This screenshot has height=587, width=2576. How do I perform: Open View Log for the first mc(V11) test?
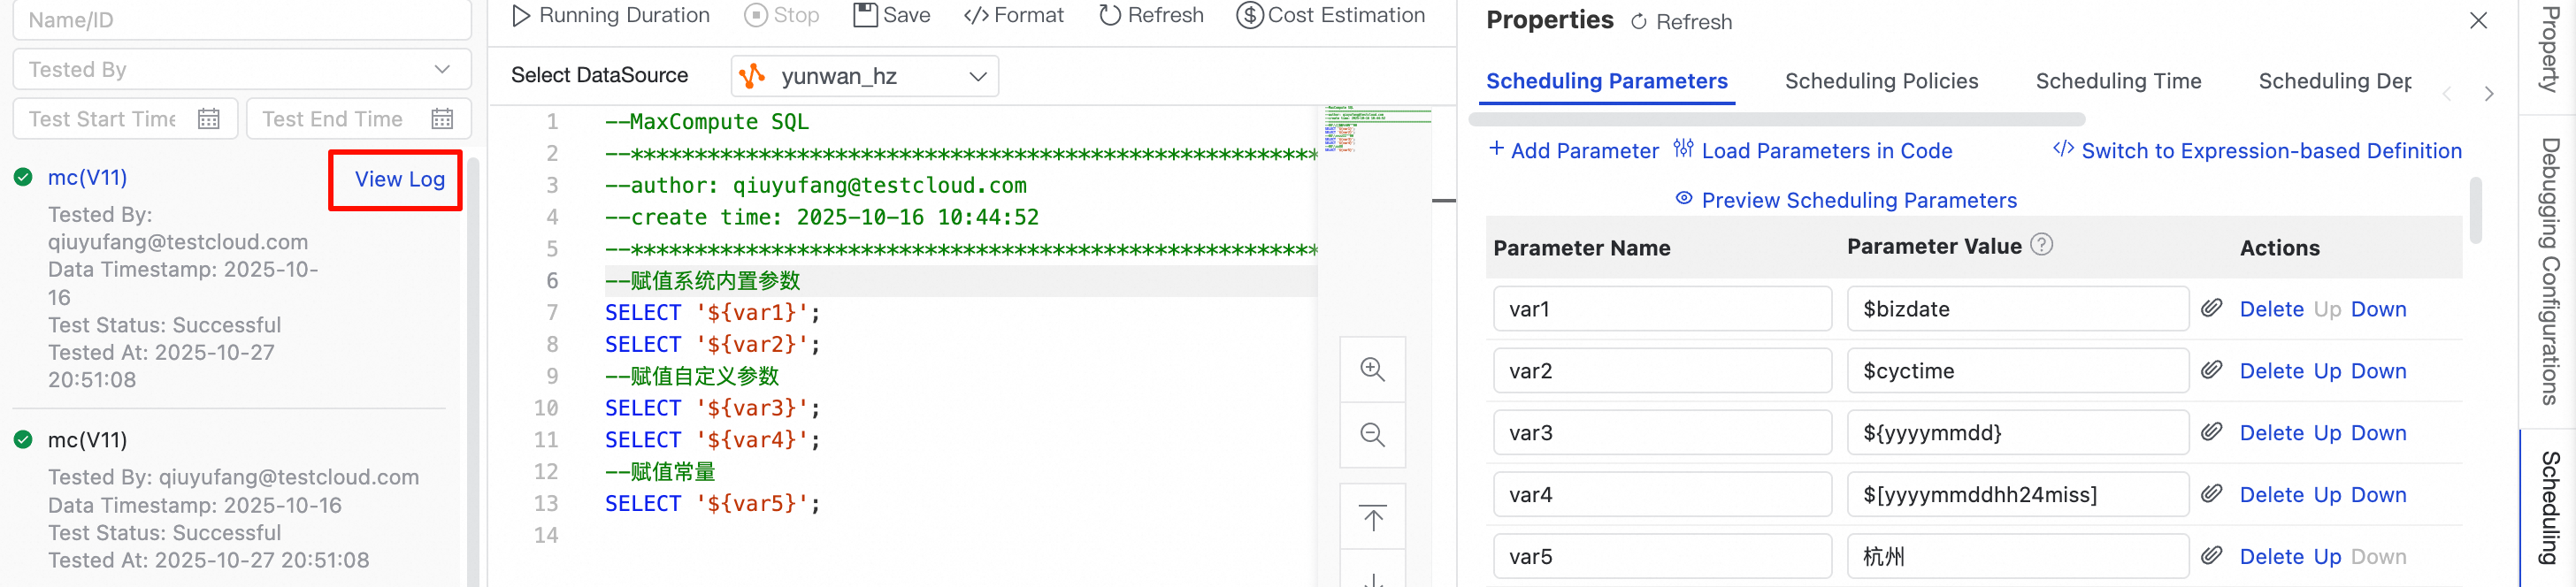pos(399,180)
